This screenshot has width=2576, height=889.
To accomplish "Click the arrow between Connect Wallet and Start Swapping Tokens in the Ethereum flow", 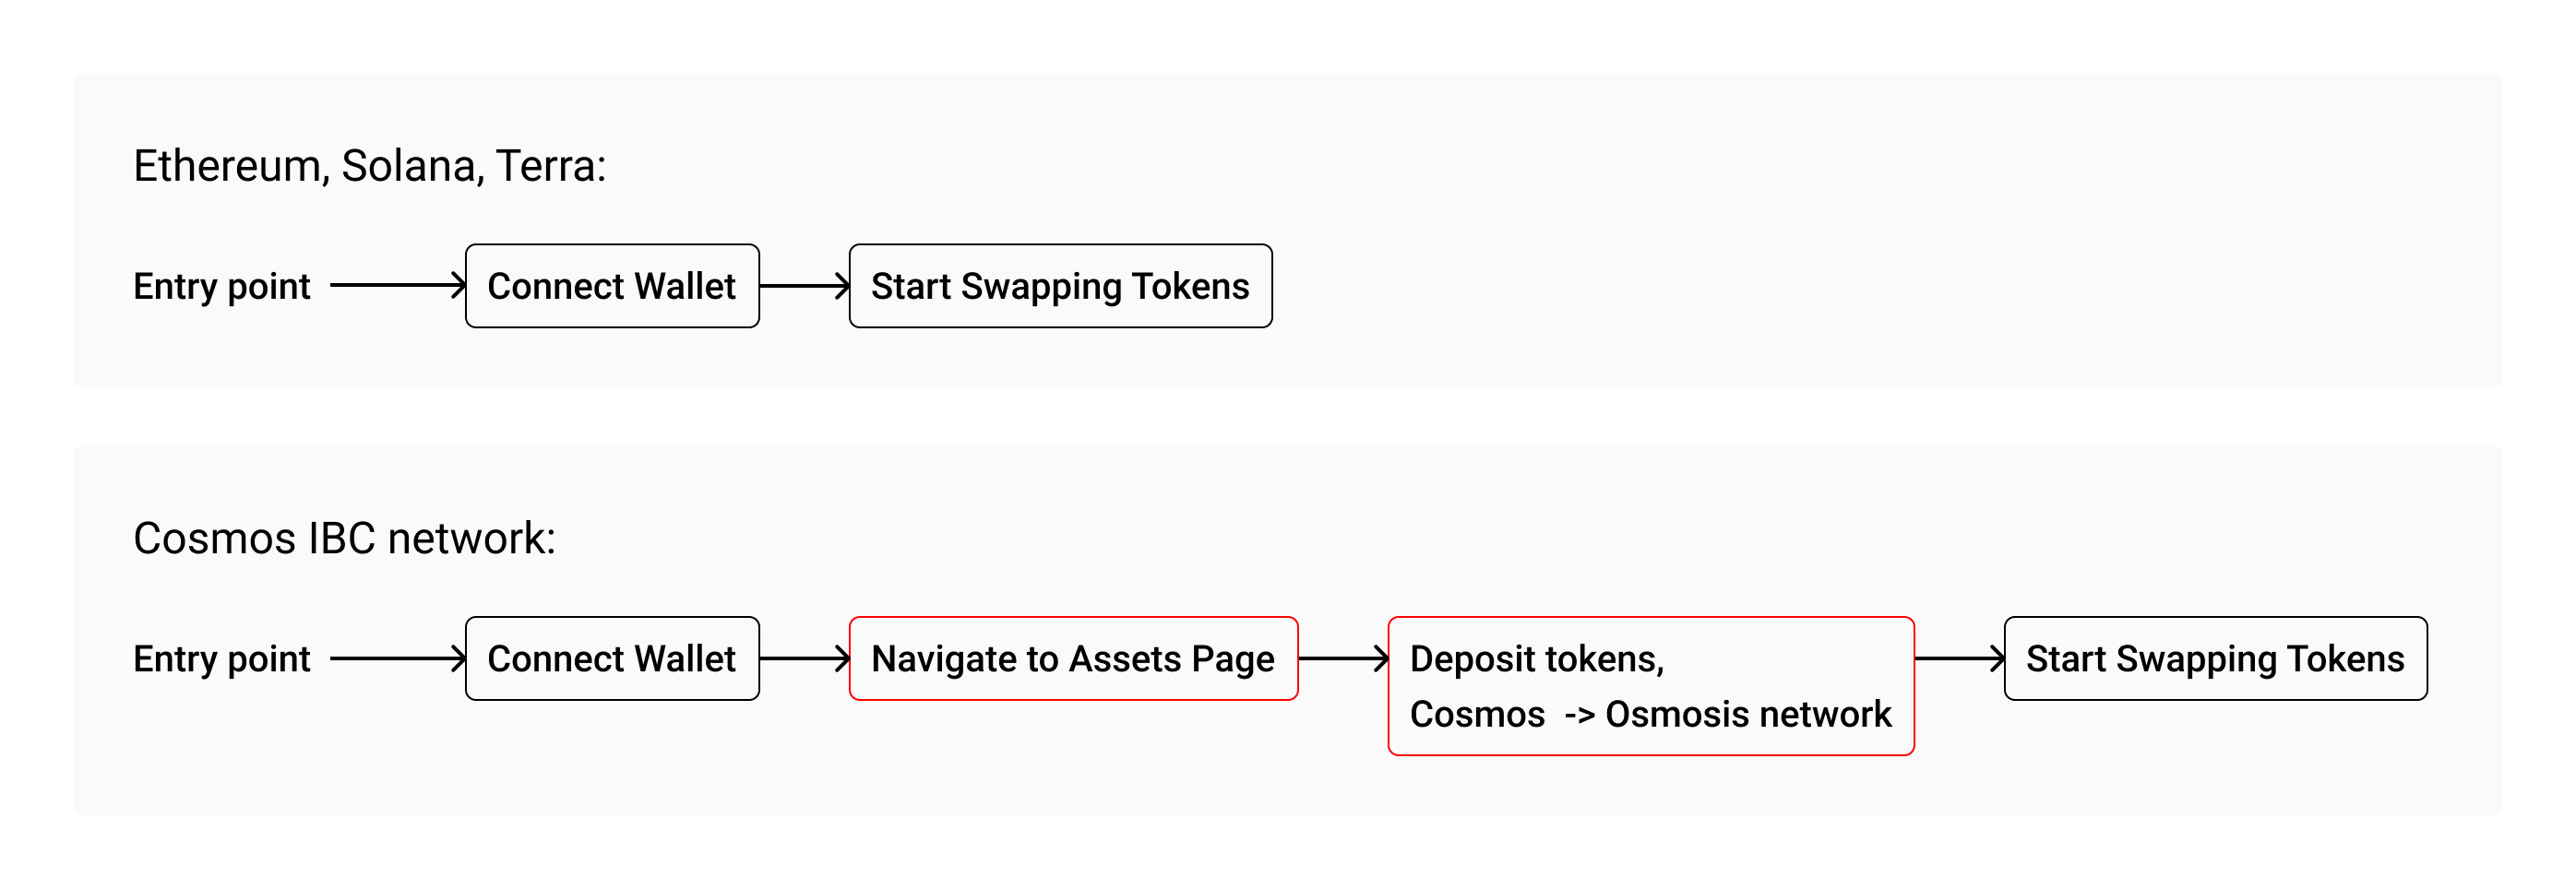I will pos(805,286).
